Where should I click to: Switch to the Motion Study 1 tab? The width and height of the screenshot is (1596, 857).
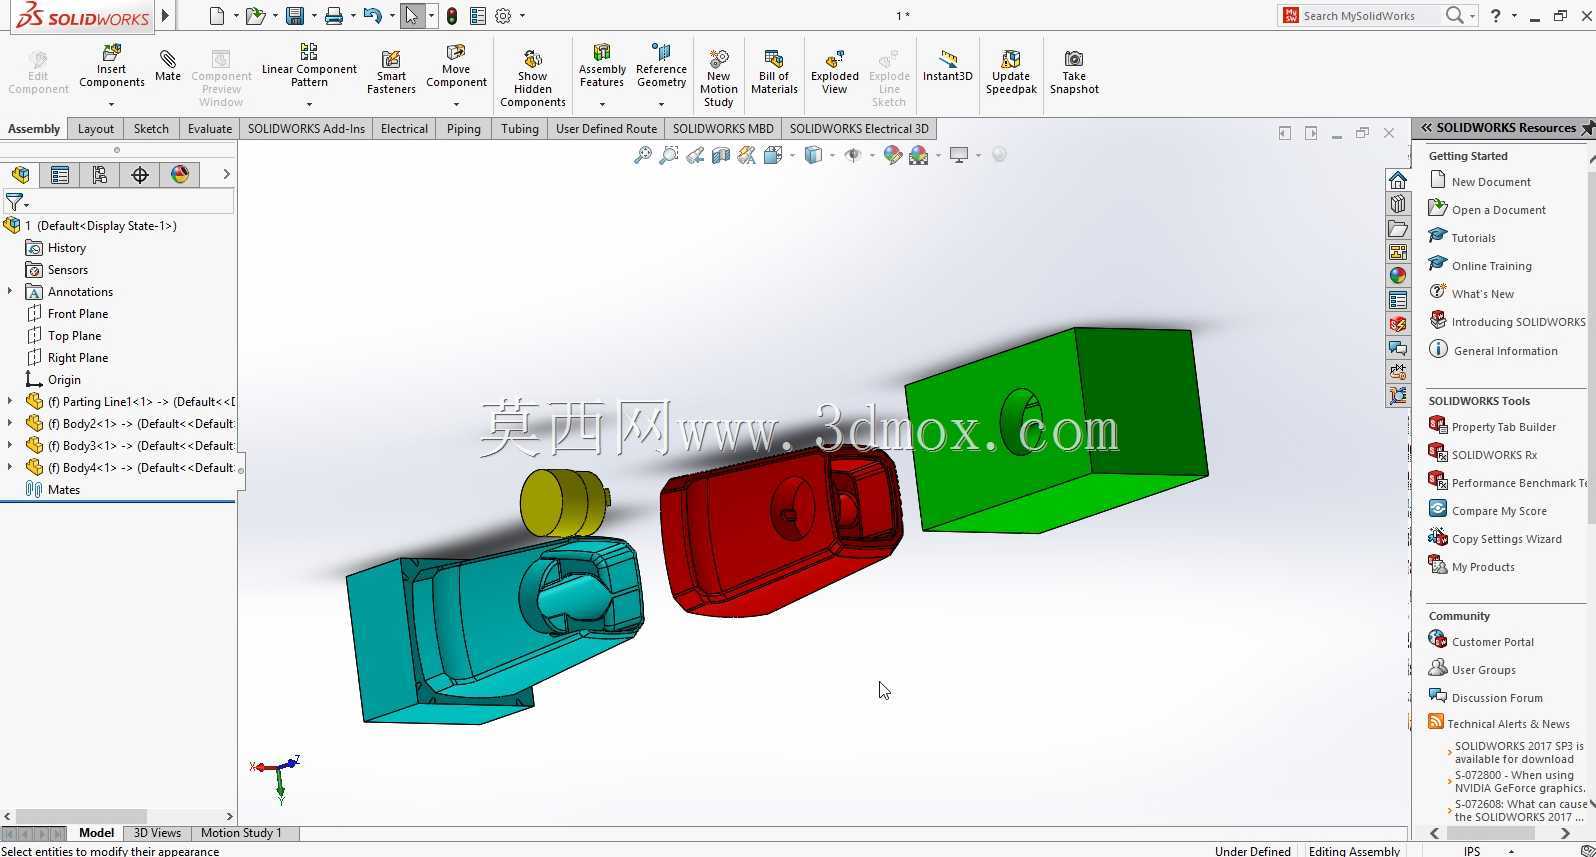[241, 833]
